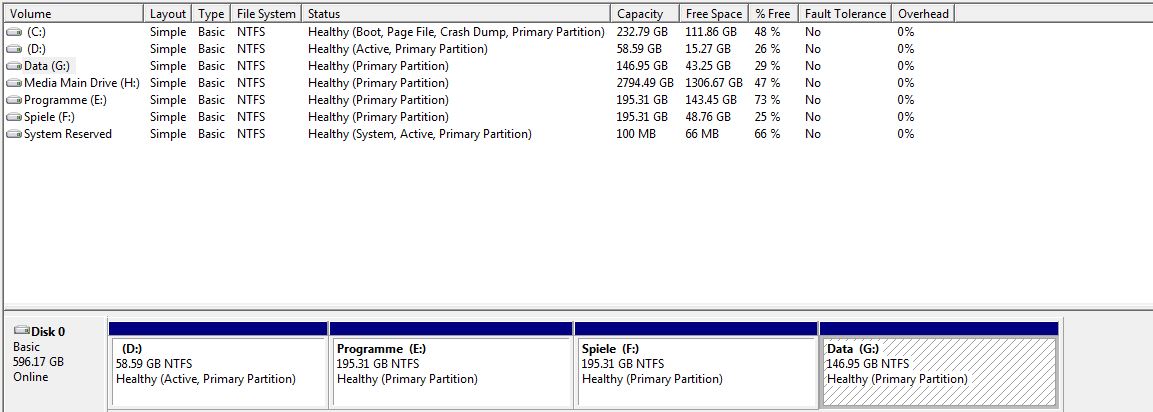Click the Spiele (F:) drive icon in list
Viewport: 1153px width, 412px height.
click(14, 117)
